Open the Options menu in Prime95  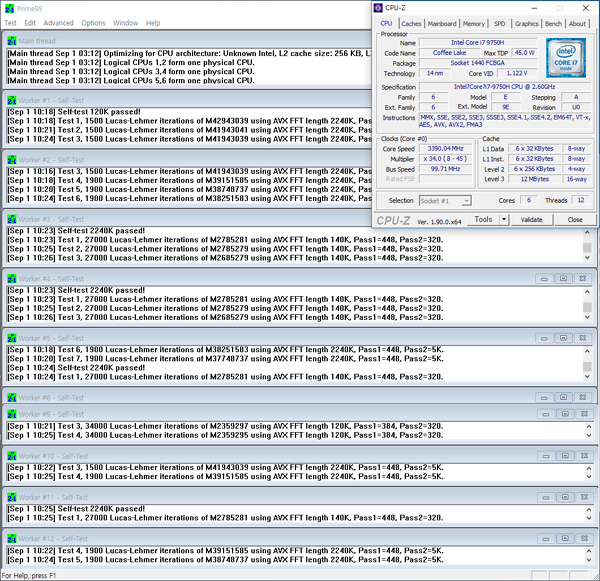coord(93,23)
